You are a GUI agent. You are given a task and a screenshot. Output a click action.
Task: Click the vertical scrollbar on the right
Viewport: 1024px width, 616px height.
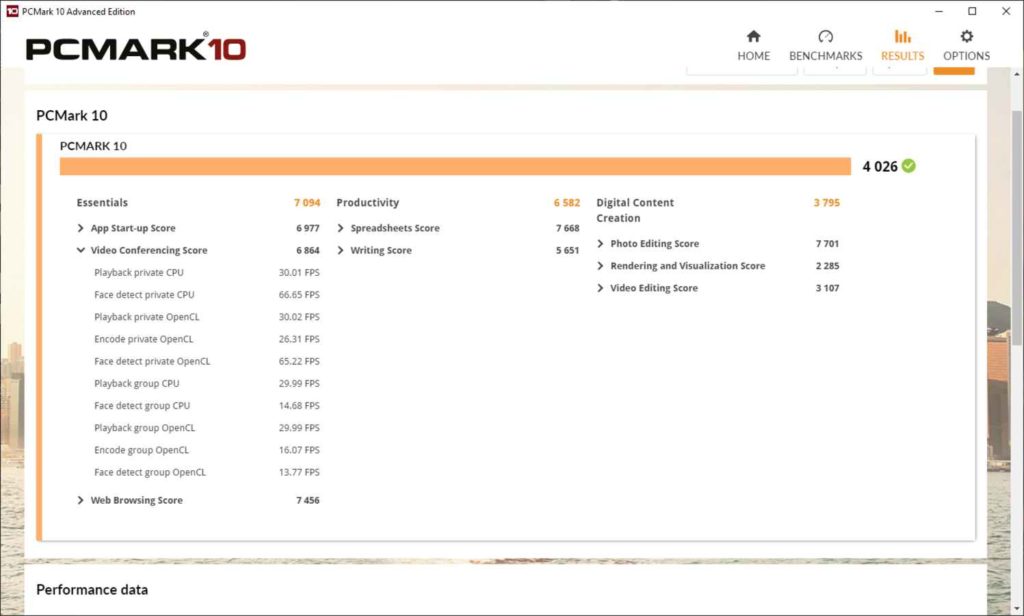(x=1016, y=250)
